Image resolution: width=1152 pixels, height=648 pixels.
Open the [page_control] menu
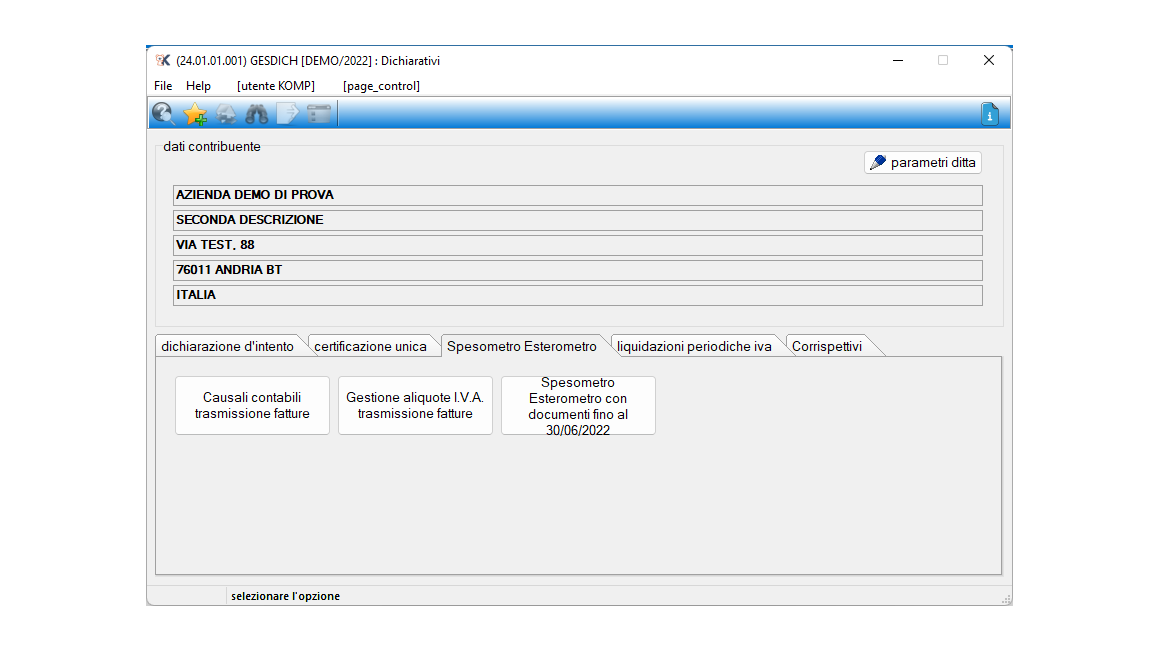click(381, 86)
